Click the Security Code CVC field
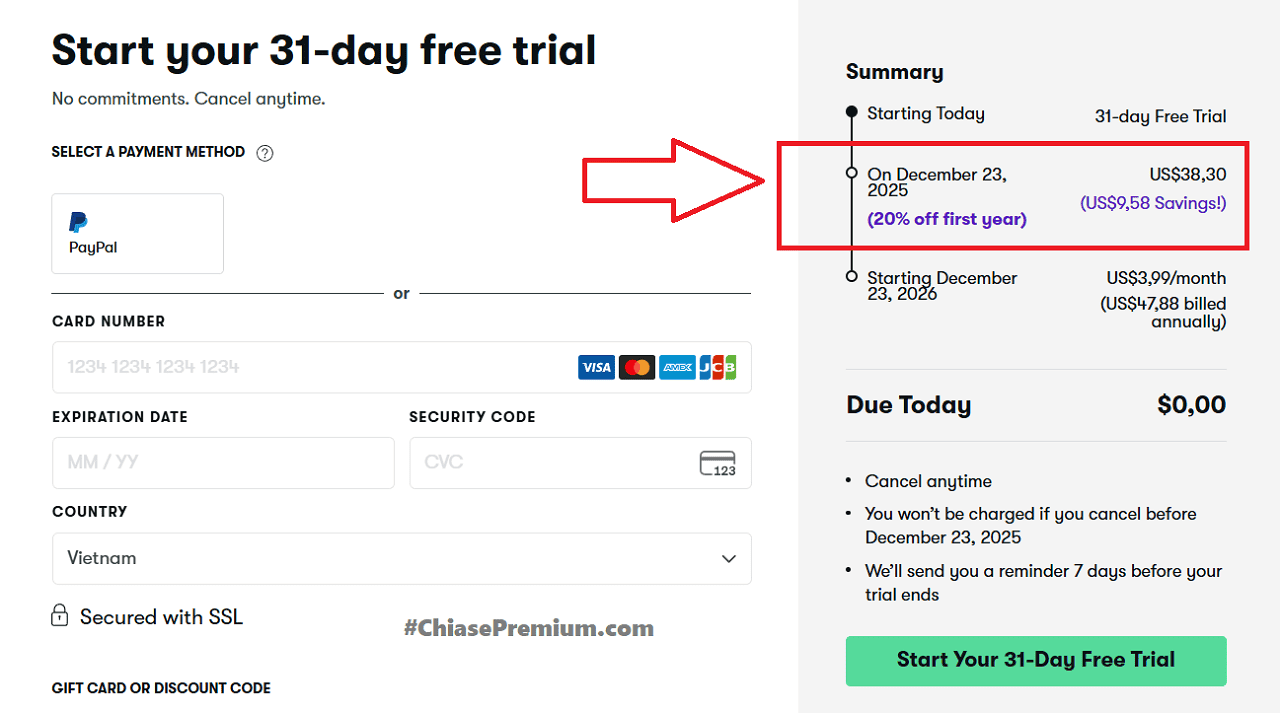 [x=550, y=463]
